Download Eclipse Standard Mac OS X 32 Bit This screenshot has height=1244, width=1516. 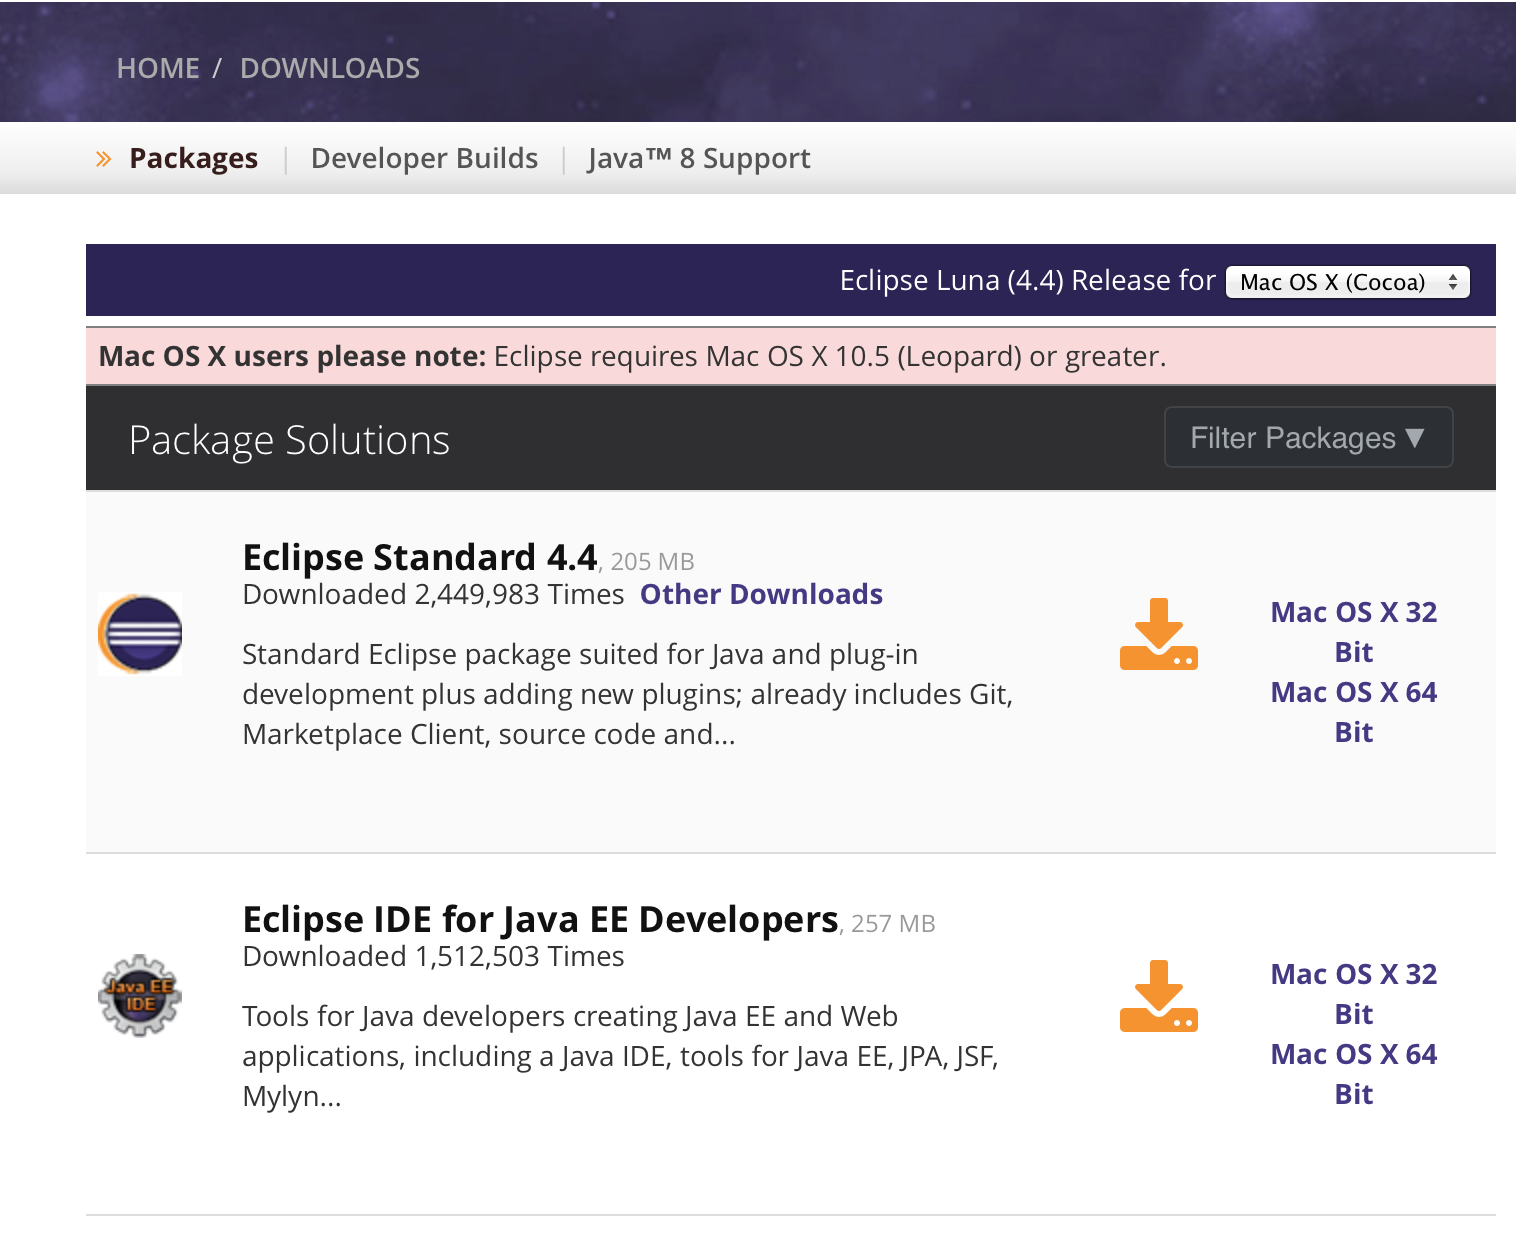pos(1353,632)
